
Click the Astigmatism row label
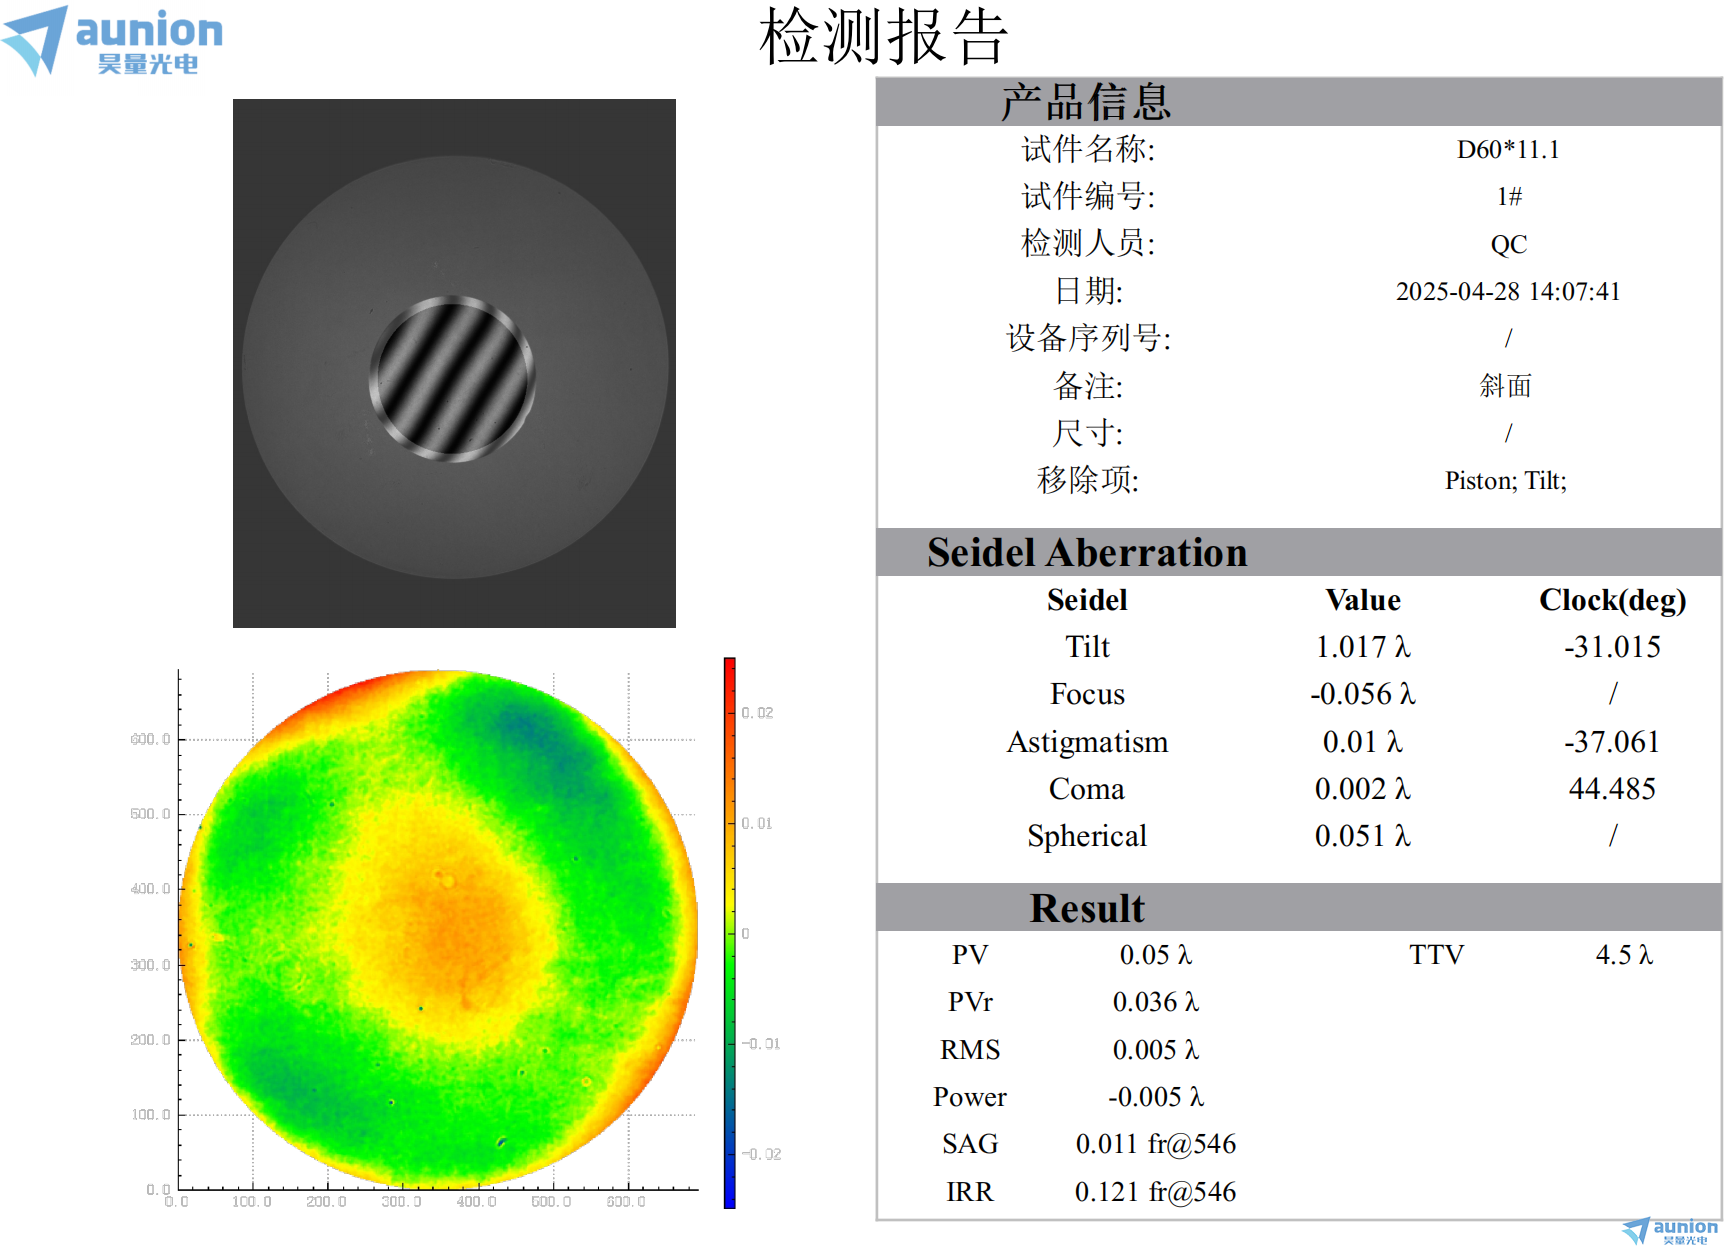click(1087, 742)
